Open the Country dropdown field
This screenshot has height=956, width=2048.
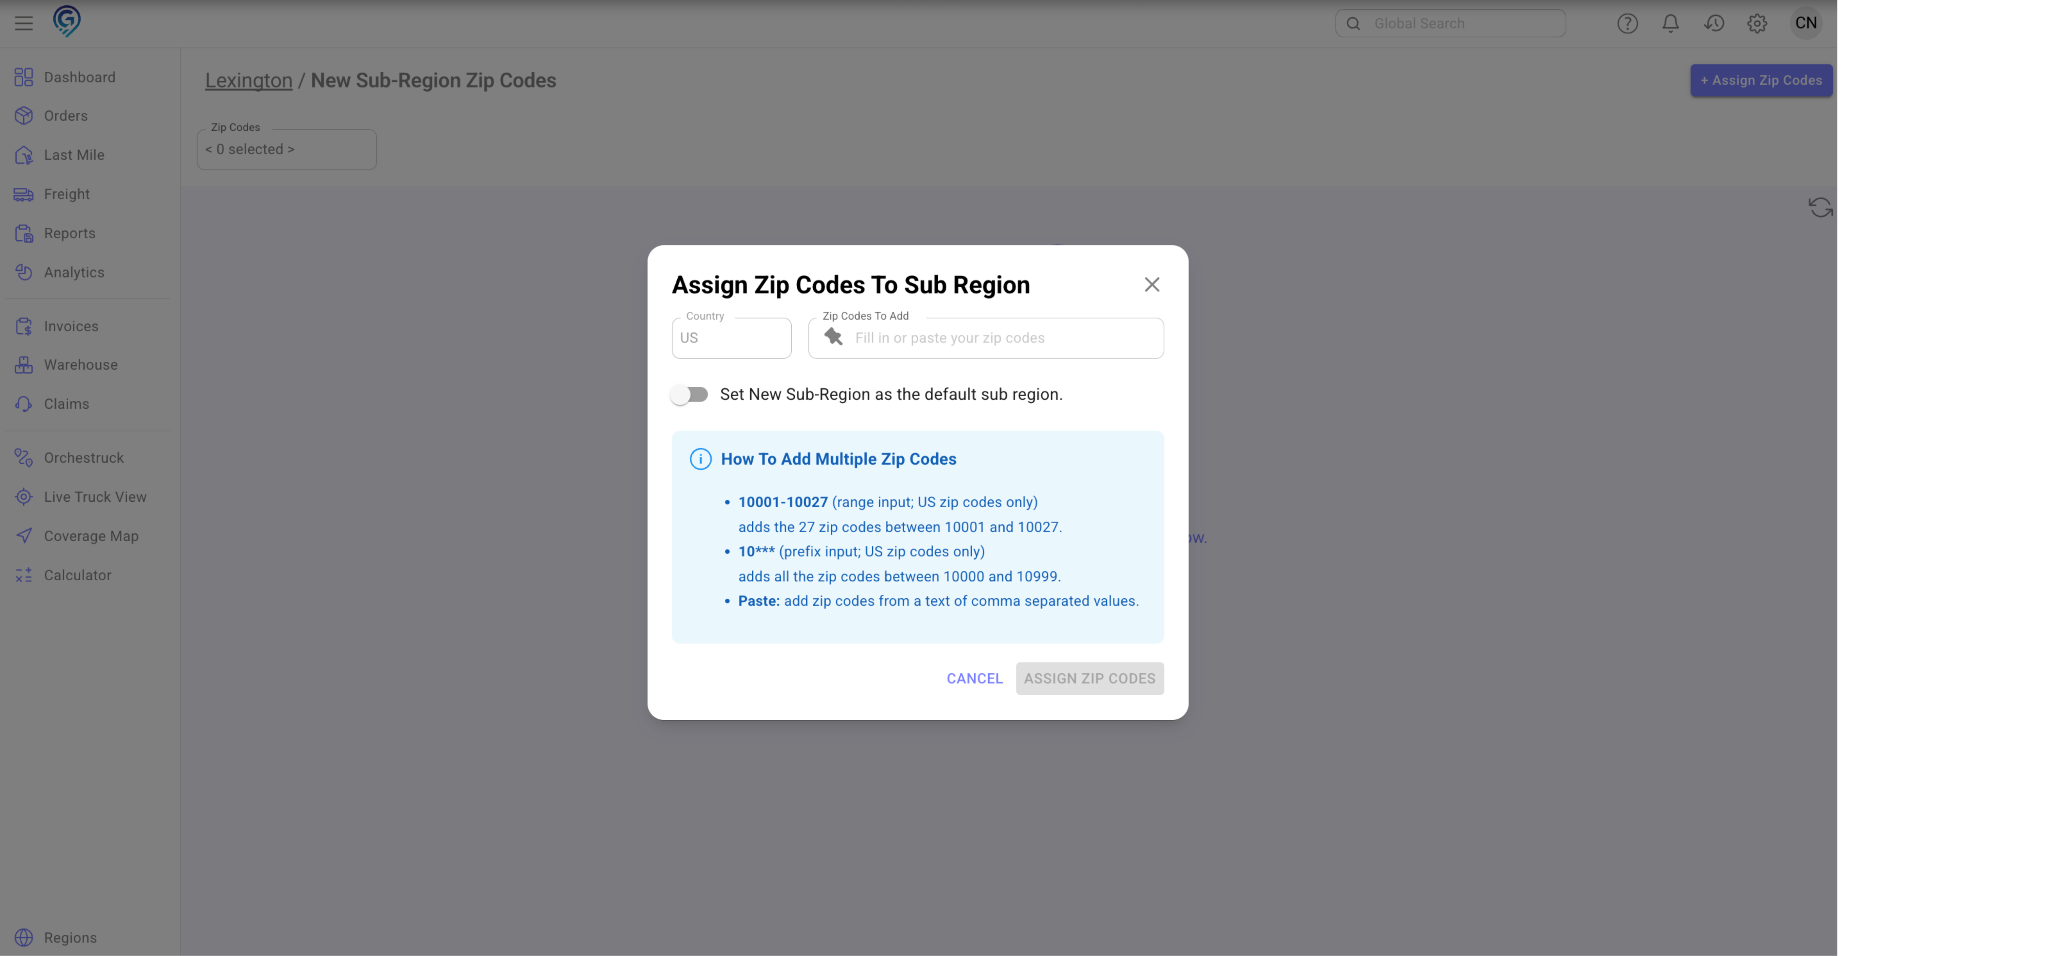tap(731, 338)
